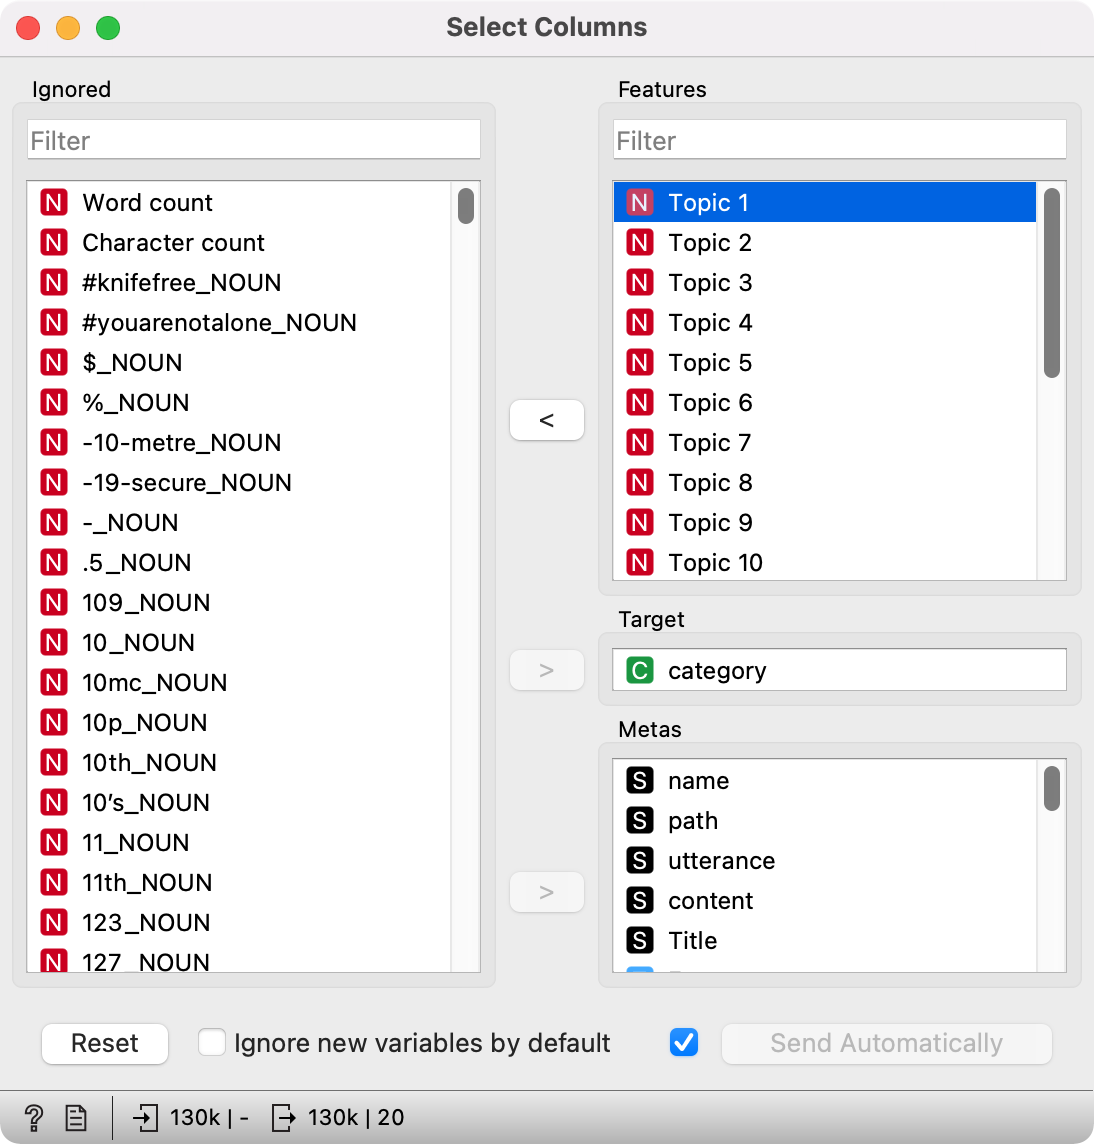Viewport: 1094px width, 1144px height.
Task: Move selected feature left to Ignored
Action: (547, 421)
